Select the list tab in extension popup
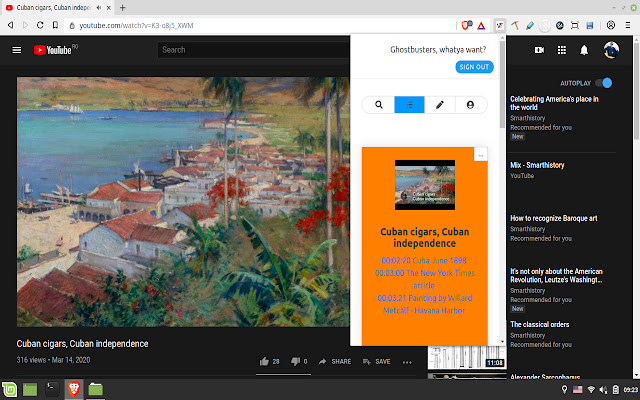The image size is (640, 400). tap(409, 105)
